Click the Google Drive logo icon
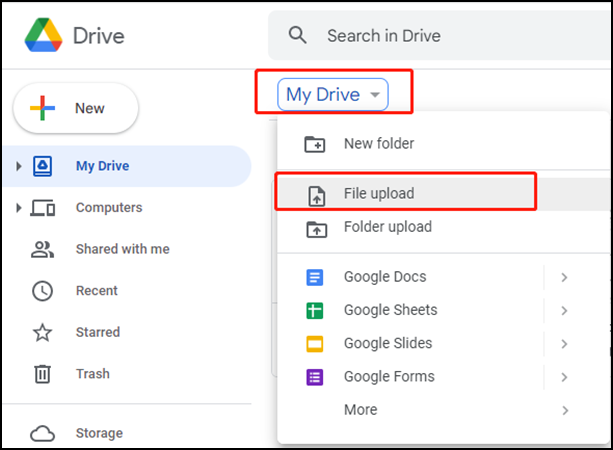613x450 pixels. pyautogui.click(x=43, y=35)
